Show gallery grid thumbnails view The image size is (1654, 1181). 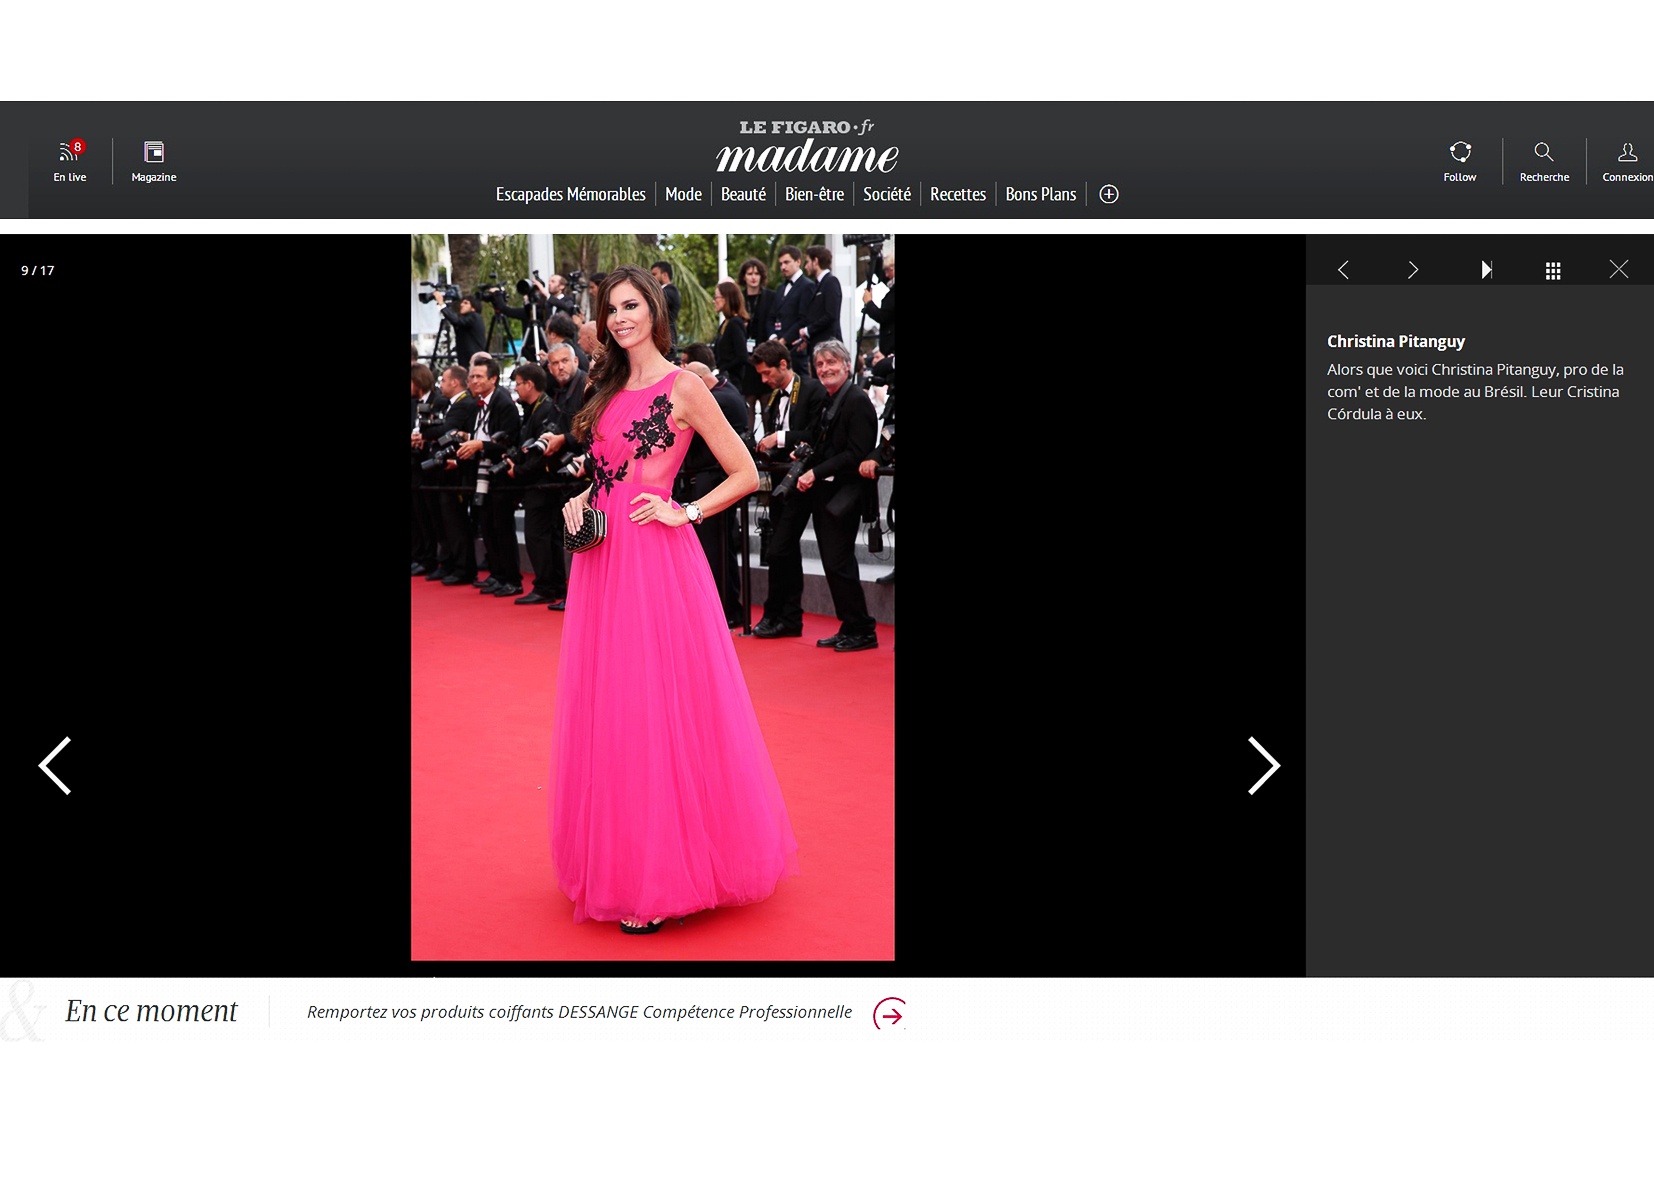click(x=1552, y=270)
